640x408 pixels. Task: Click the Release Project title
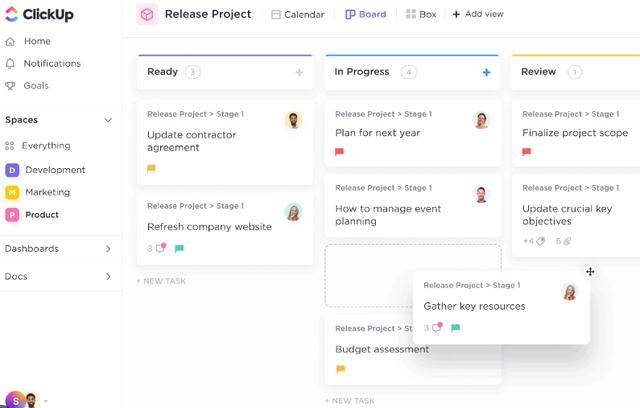208,14
